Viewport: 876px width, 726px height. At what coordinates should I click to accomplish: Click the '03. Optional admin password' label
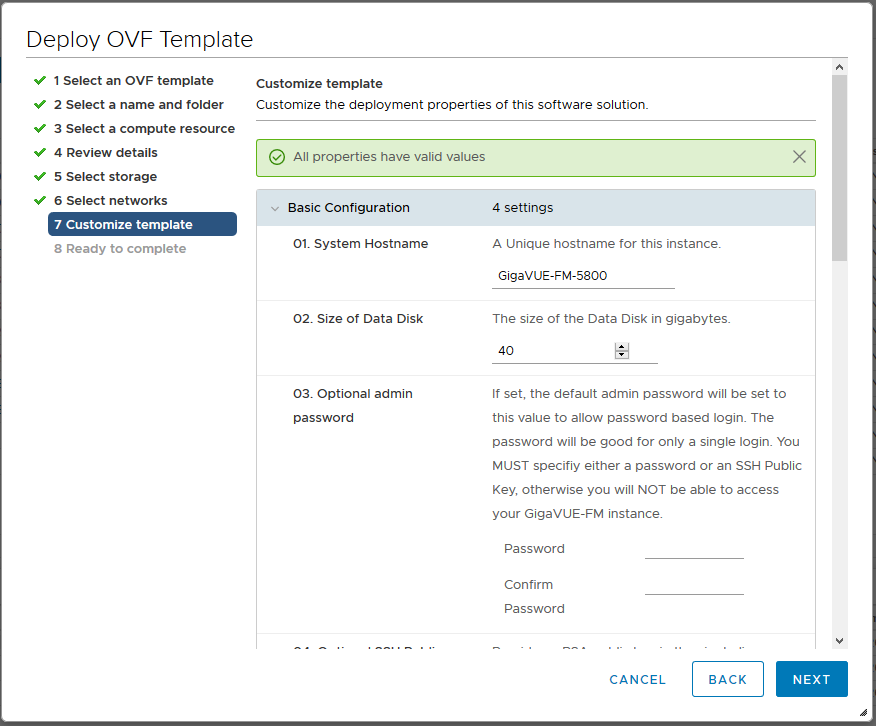pyautogui.click(x=353, y=406)
